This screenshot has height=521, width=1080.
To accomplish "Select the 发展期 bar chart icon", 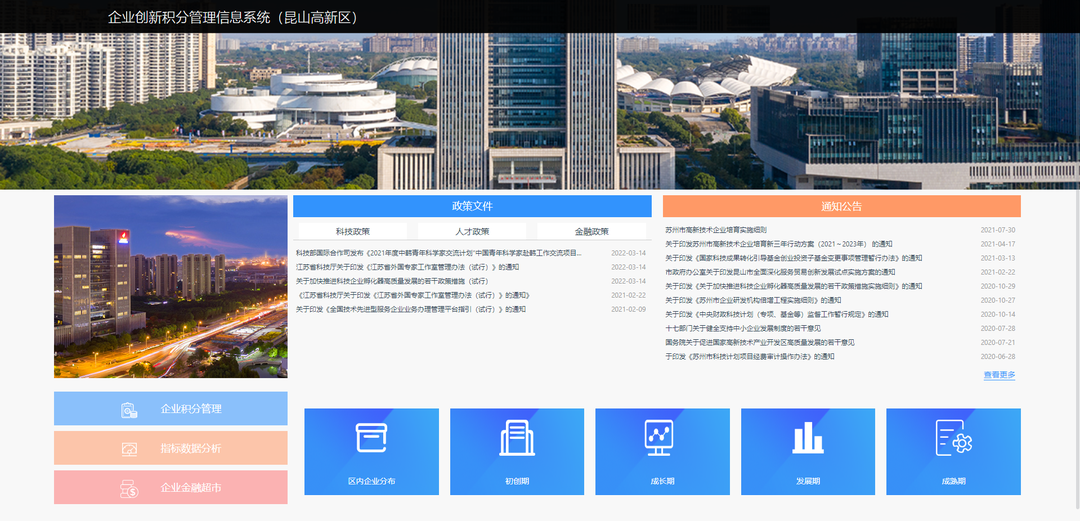I will (807, 437).
